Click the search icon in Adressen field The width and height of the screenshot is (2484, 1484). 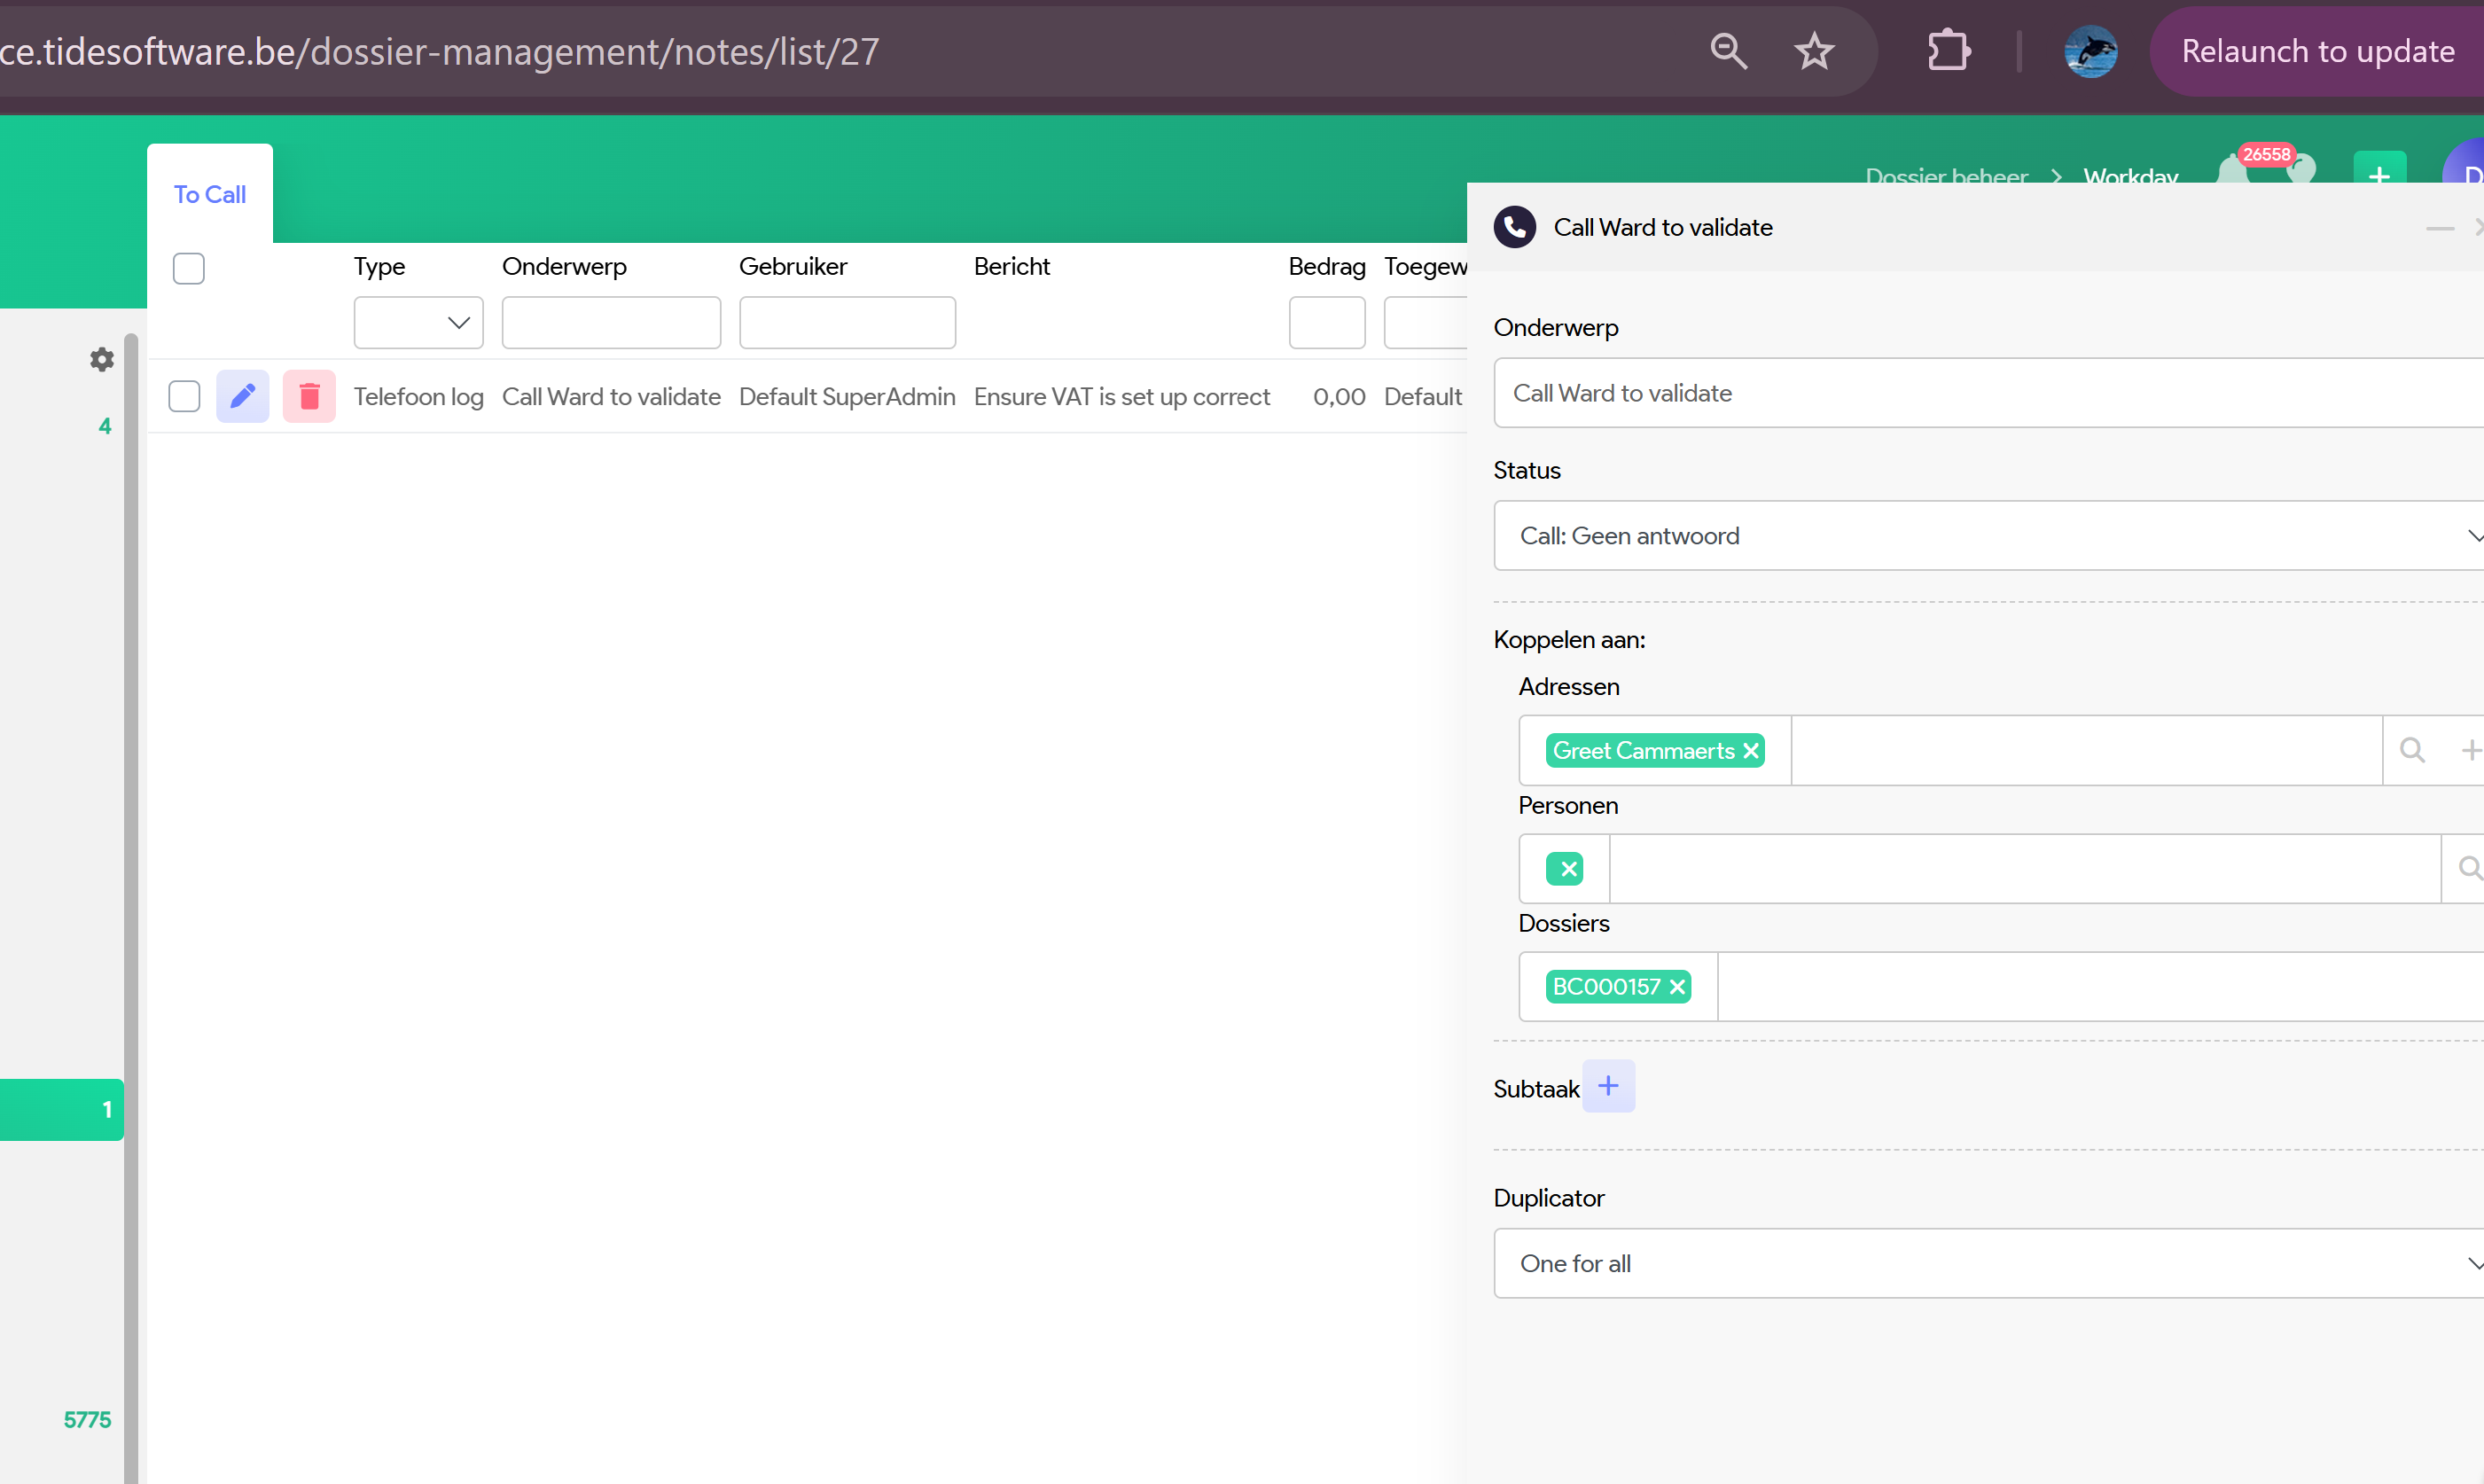click(2412, 750)
